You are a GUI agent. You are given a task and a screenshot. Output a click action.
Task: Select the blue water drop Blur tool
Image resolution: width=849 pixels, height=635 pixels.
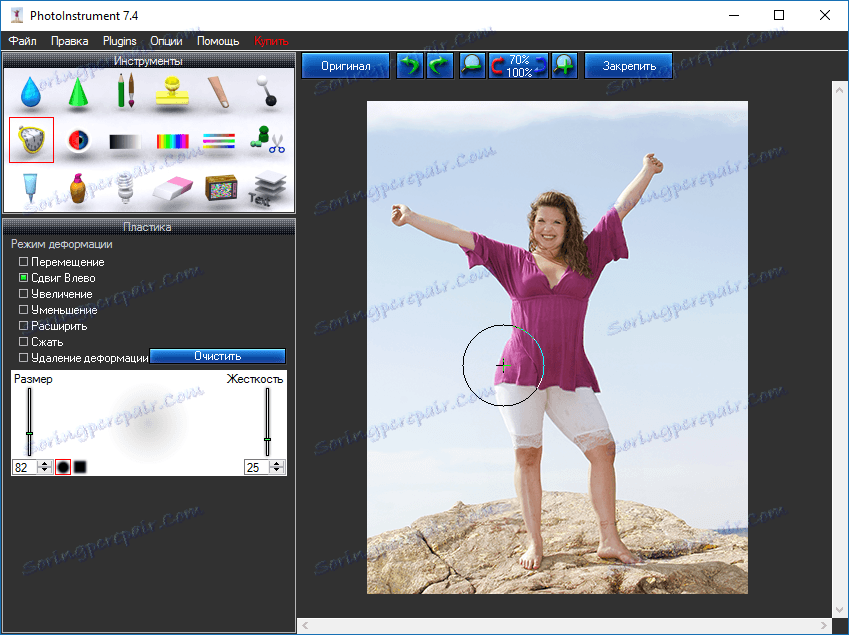[x=30, y=92]
